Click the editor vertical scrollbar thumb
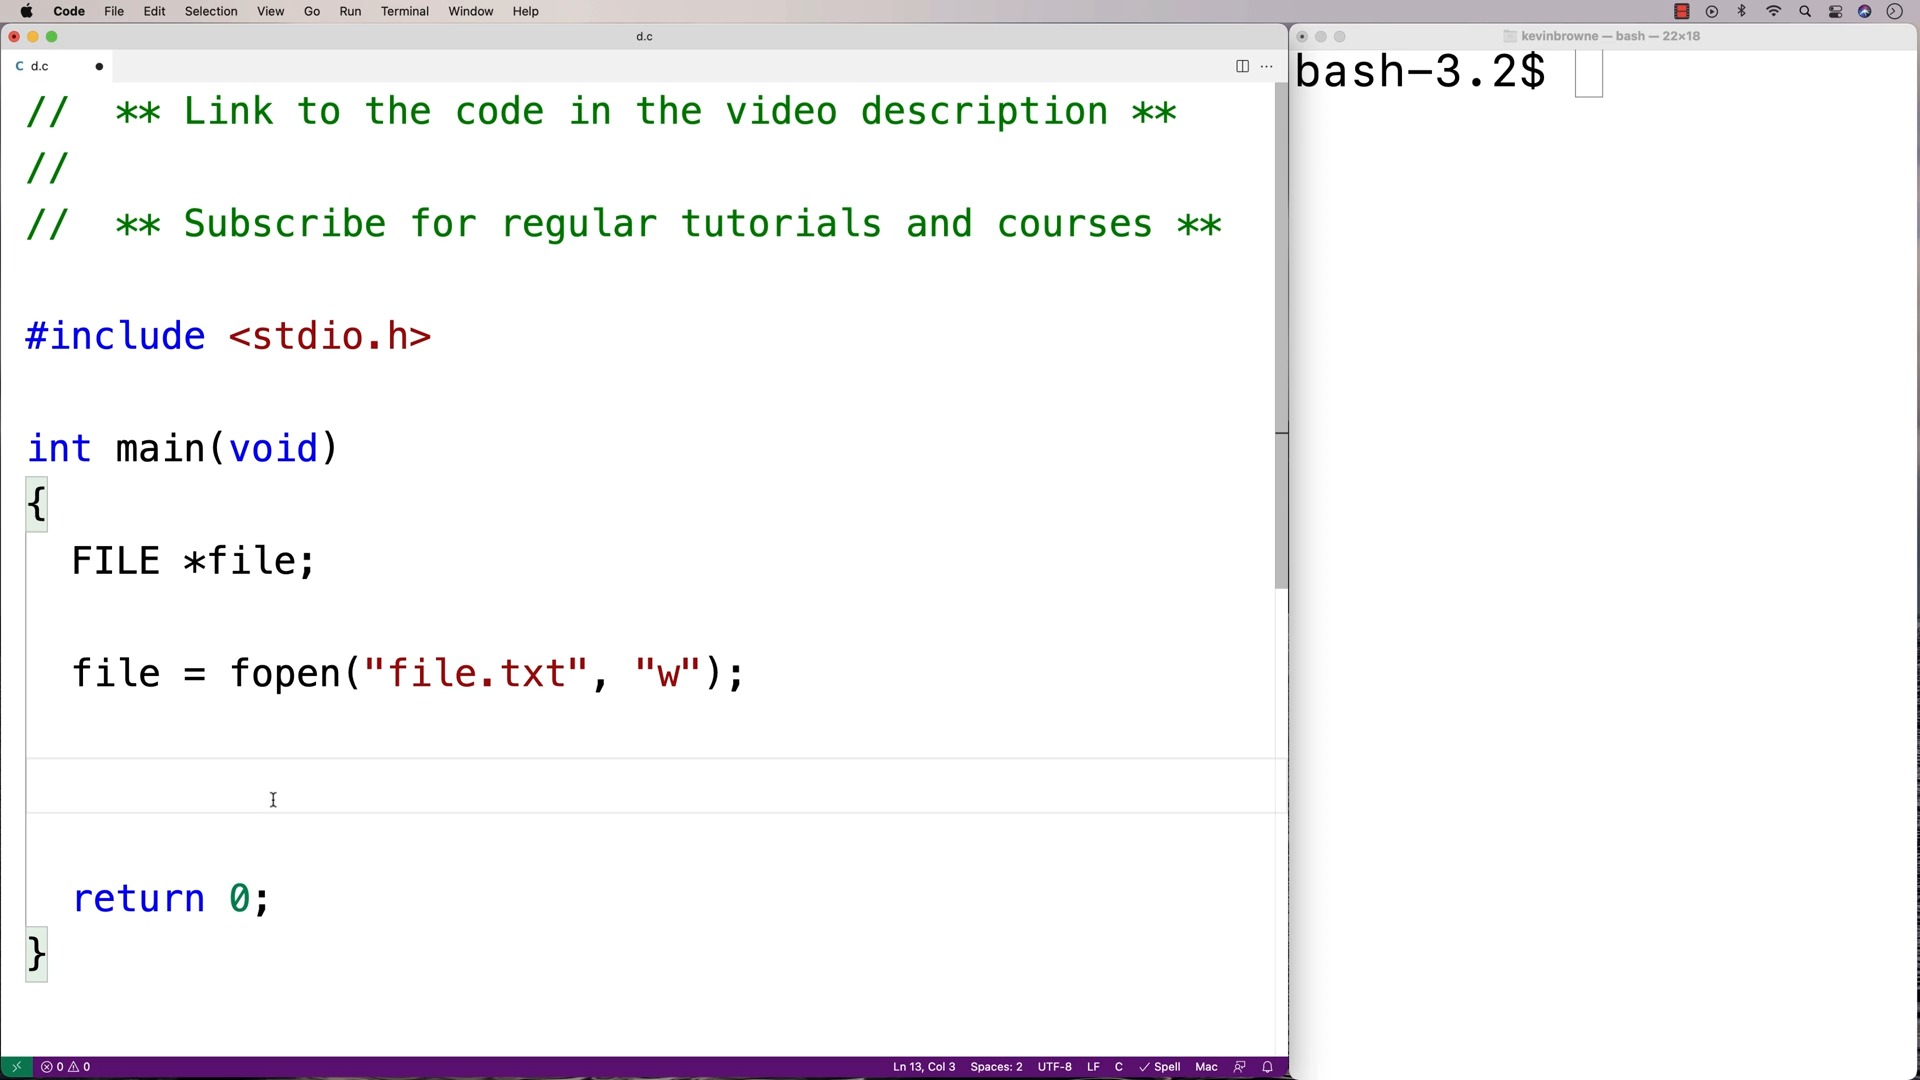The image size is (1920, 1080). pyautogui.click(x=1281, y=336)
